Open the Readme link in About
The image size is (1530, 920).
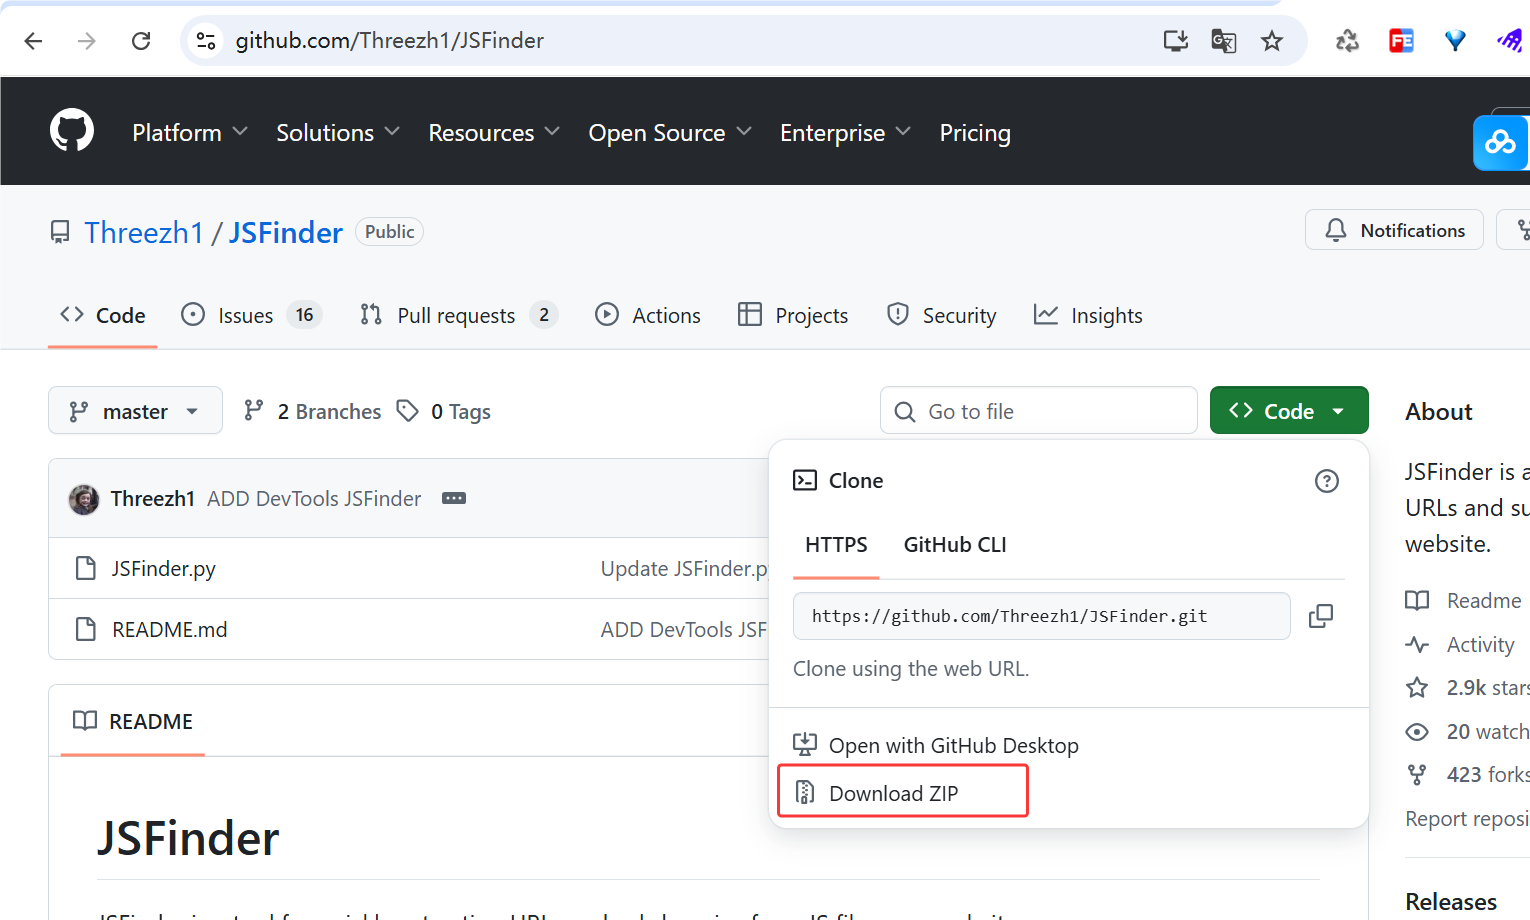click(1484, 600)
